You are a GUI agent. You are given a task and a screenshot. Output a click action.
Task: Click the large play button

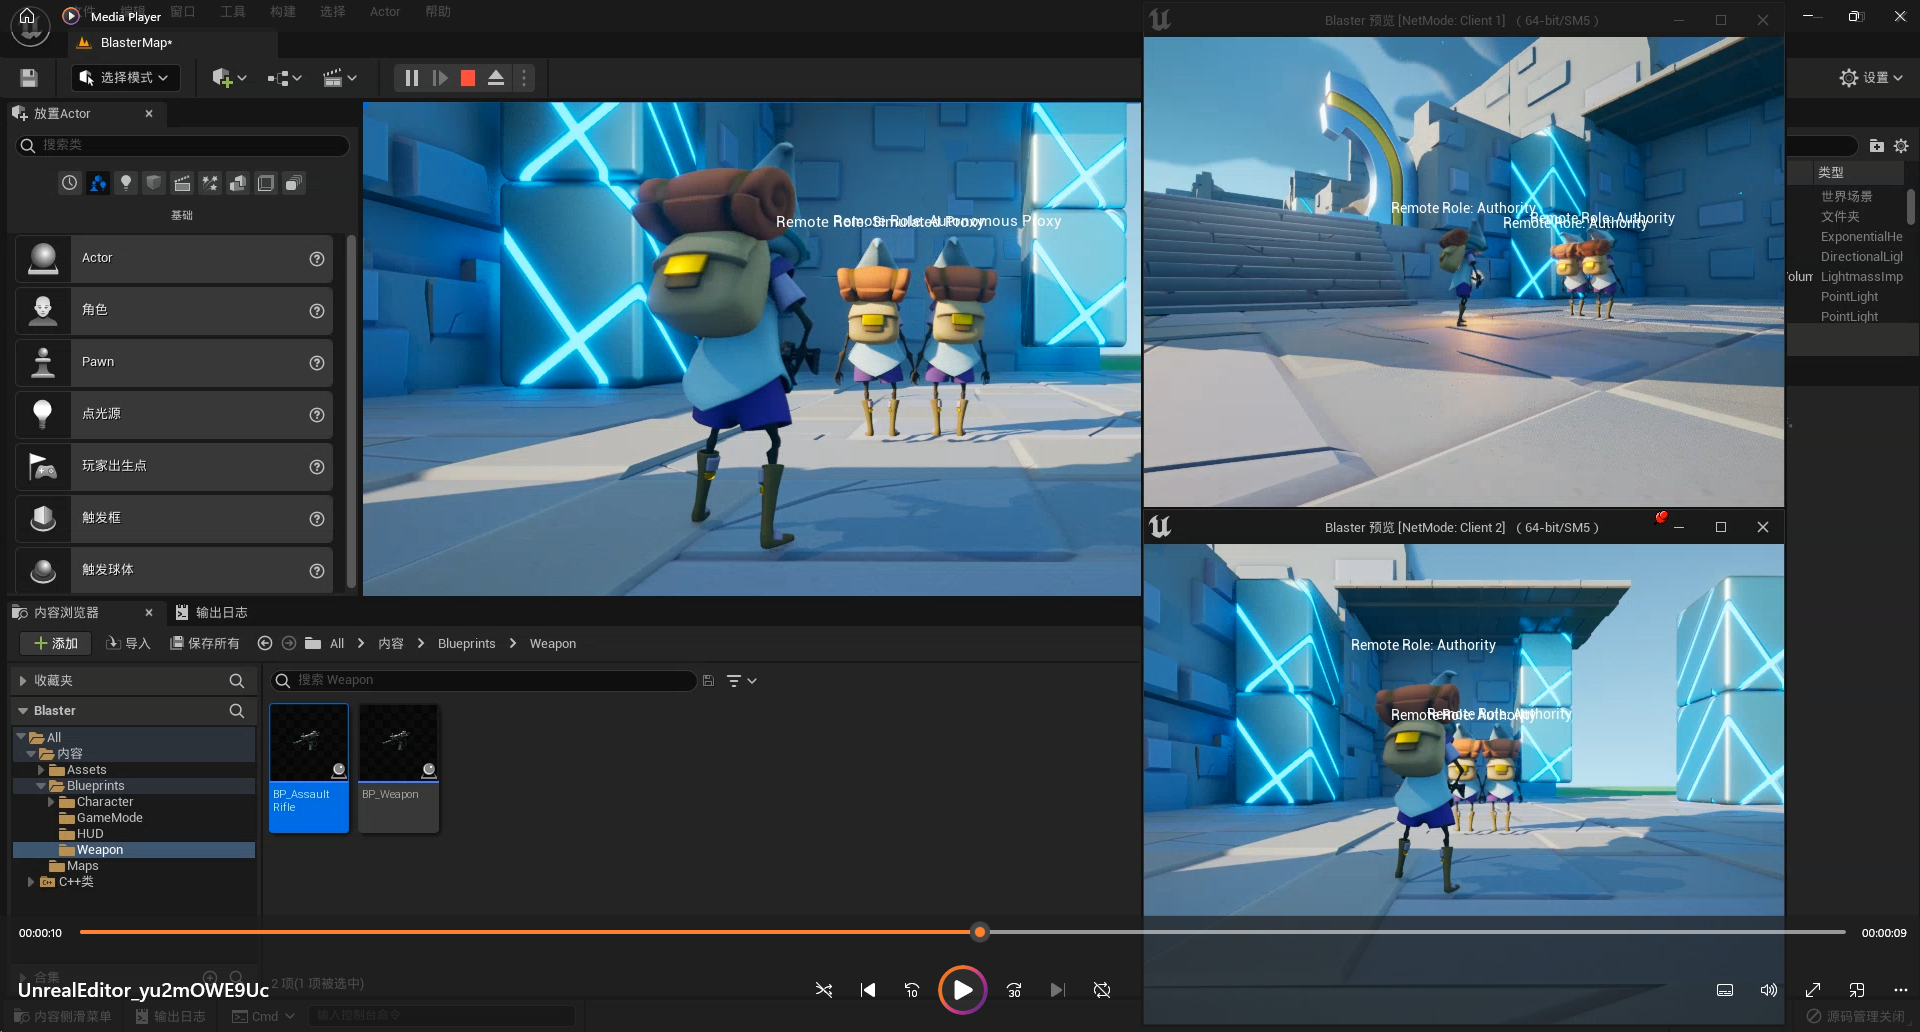point(963,990)
